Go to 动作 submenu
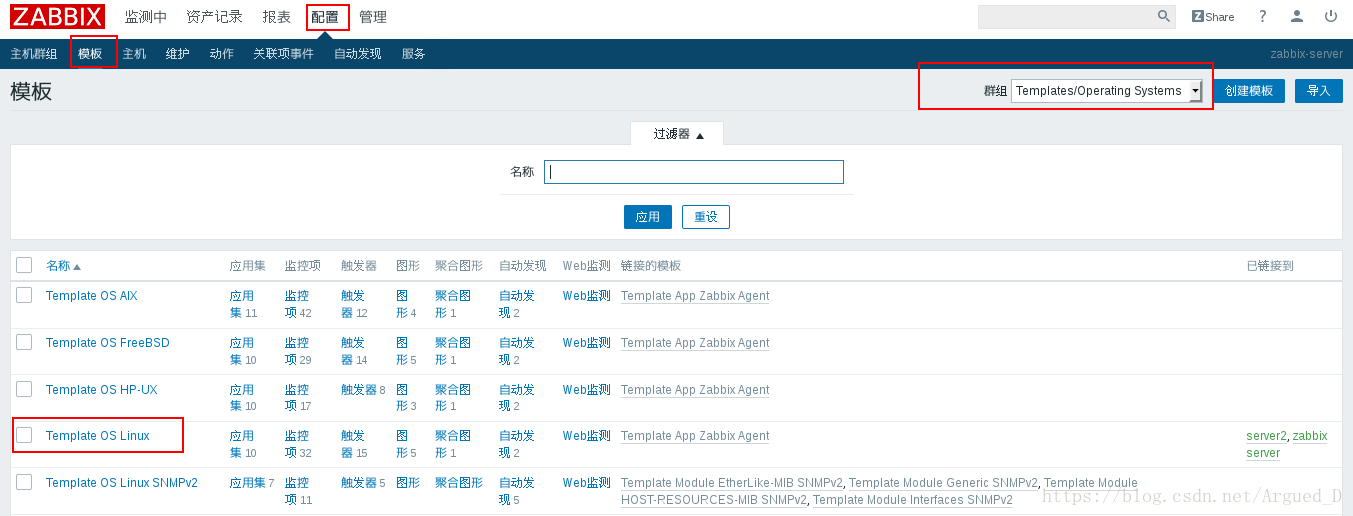Image resolution: width=1353 pixels, height=516 pixels. [x=222, y=54]
